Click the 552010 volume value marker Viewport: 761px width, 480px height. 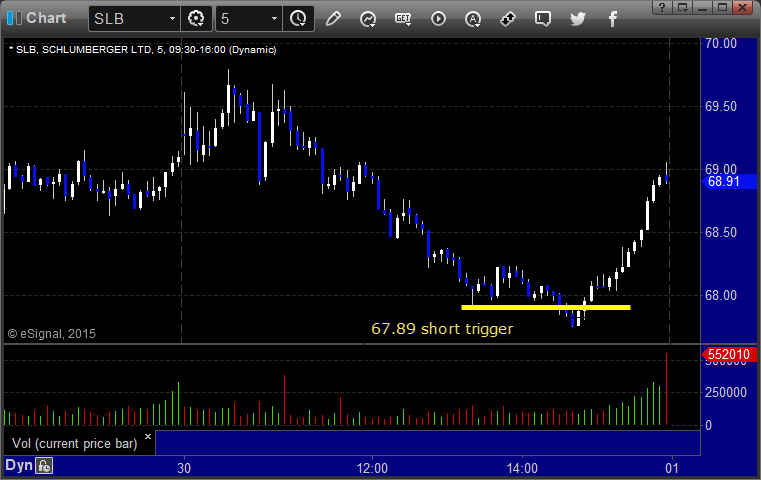click(729, 354)
